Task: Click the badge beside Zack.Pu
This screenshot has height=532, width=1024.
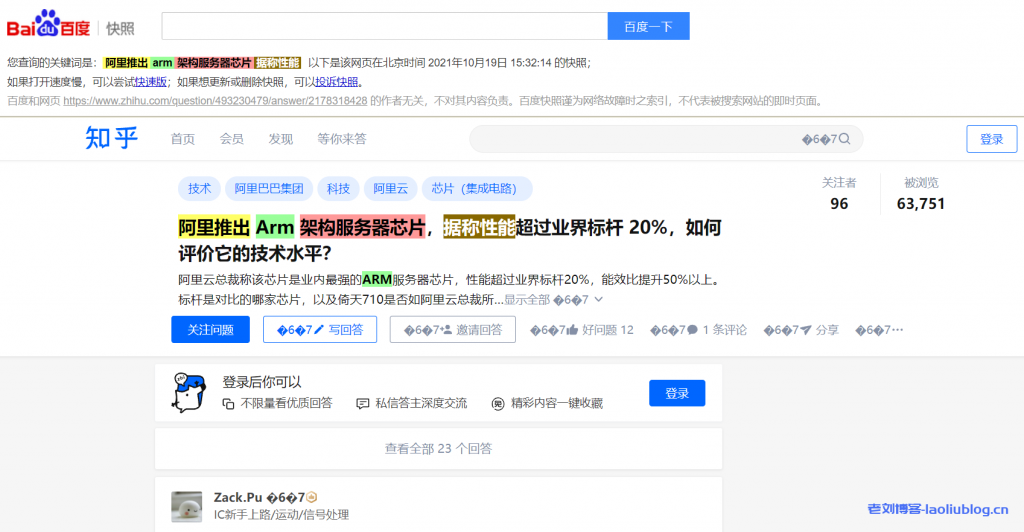Action: (x=312, y=497)
